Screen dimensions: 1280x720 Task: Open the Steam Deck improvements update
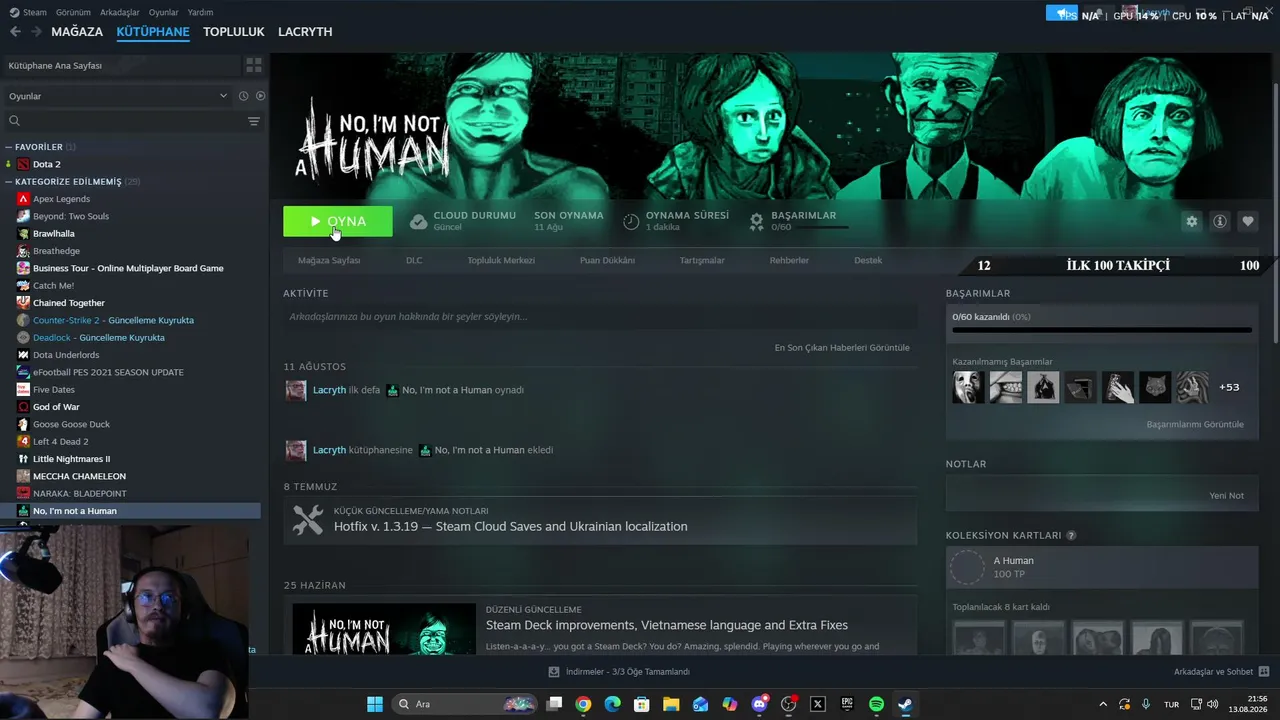(x=667, y=625)
